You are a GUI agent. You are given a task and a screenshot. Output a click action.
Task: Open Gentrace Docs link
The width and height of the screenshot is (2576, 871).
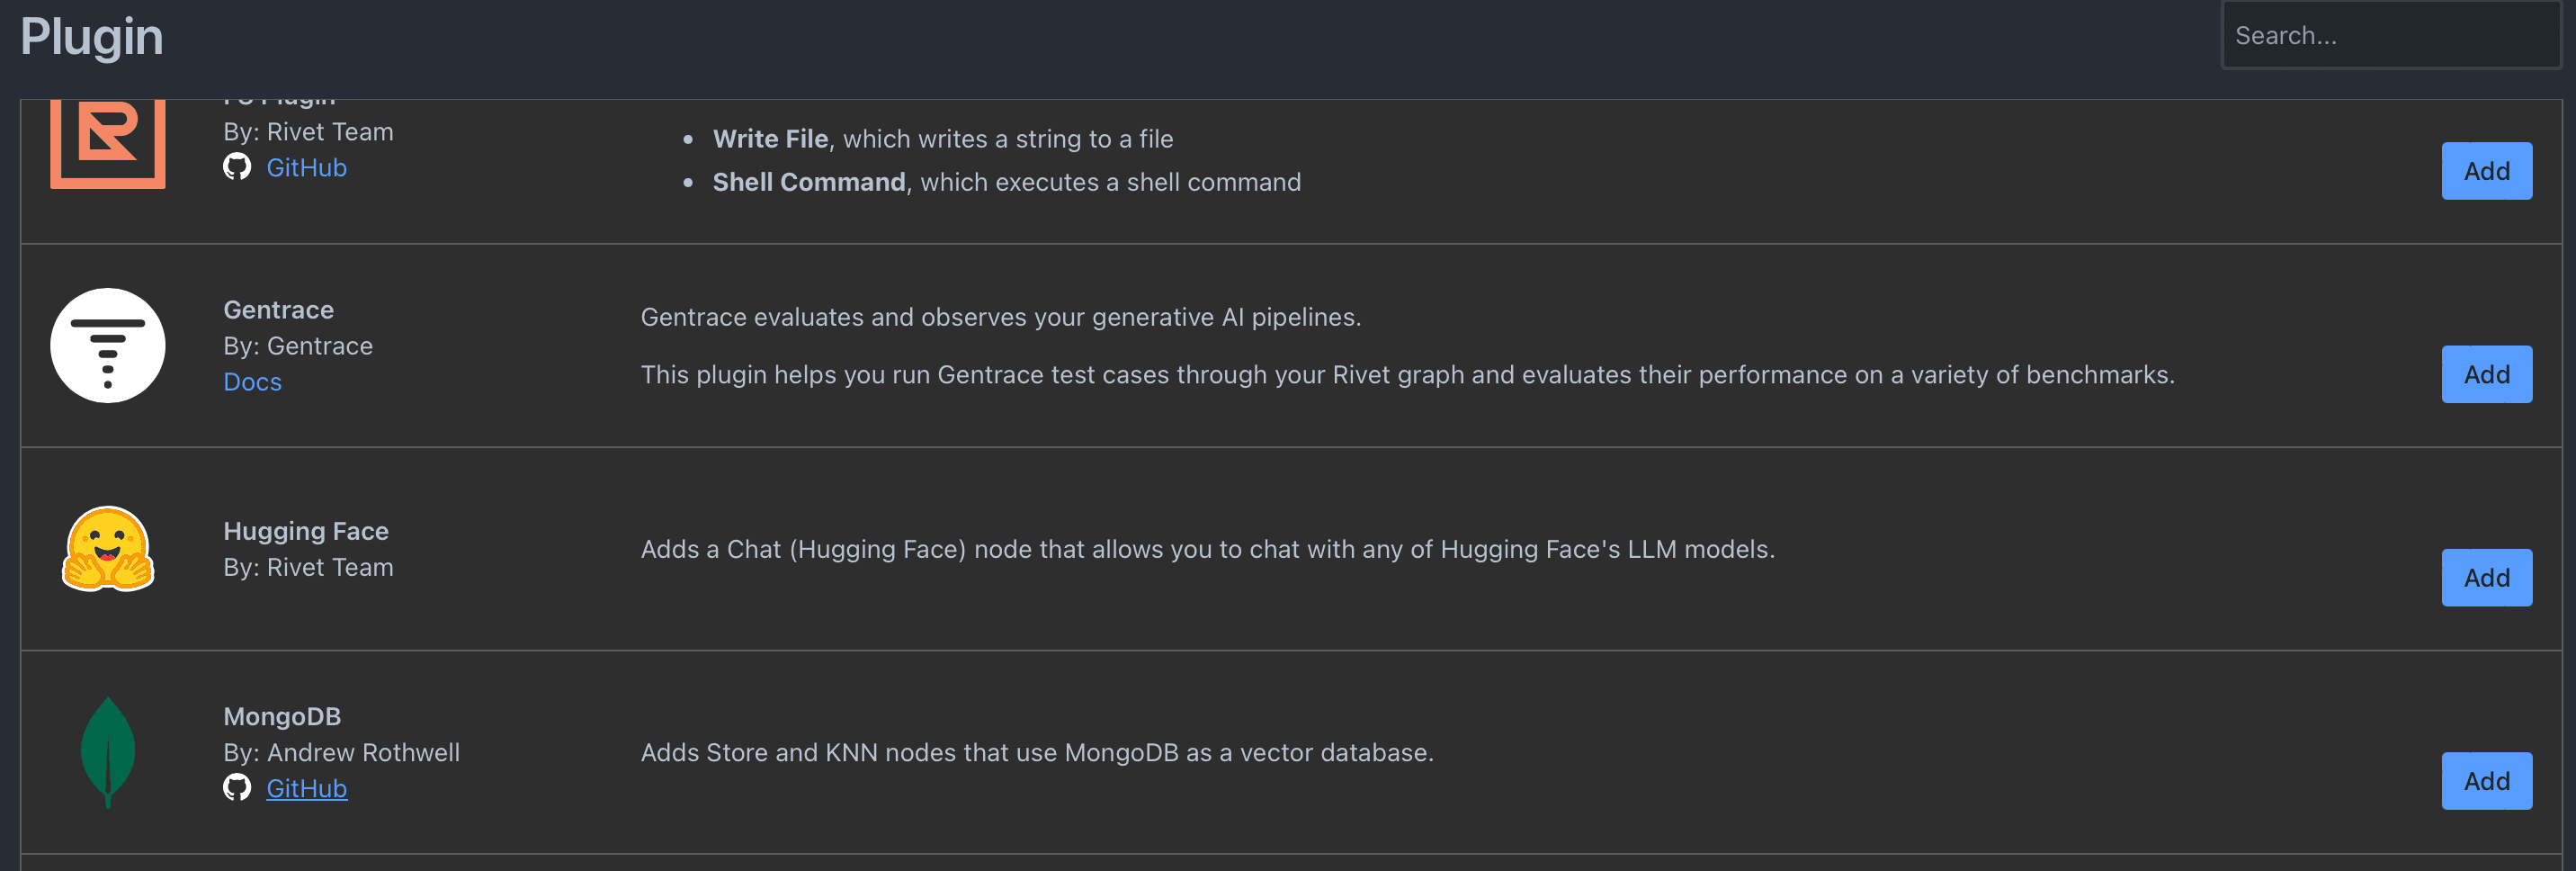pos(252,382)
